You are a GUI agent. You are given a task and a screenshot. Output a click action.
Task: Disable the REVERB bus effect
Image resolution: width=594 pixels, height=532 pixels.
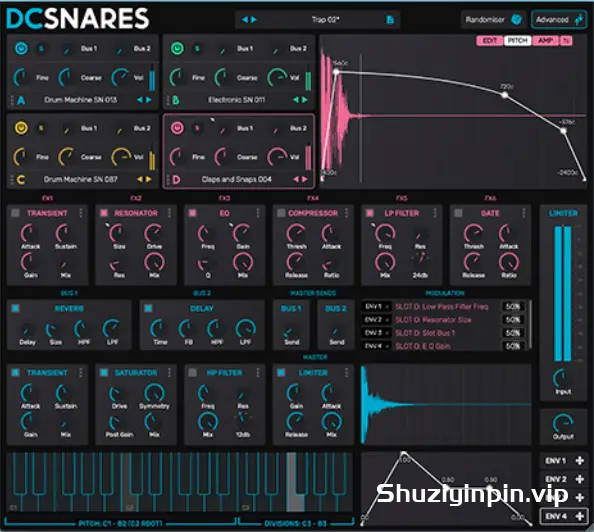click(15, 308)
